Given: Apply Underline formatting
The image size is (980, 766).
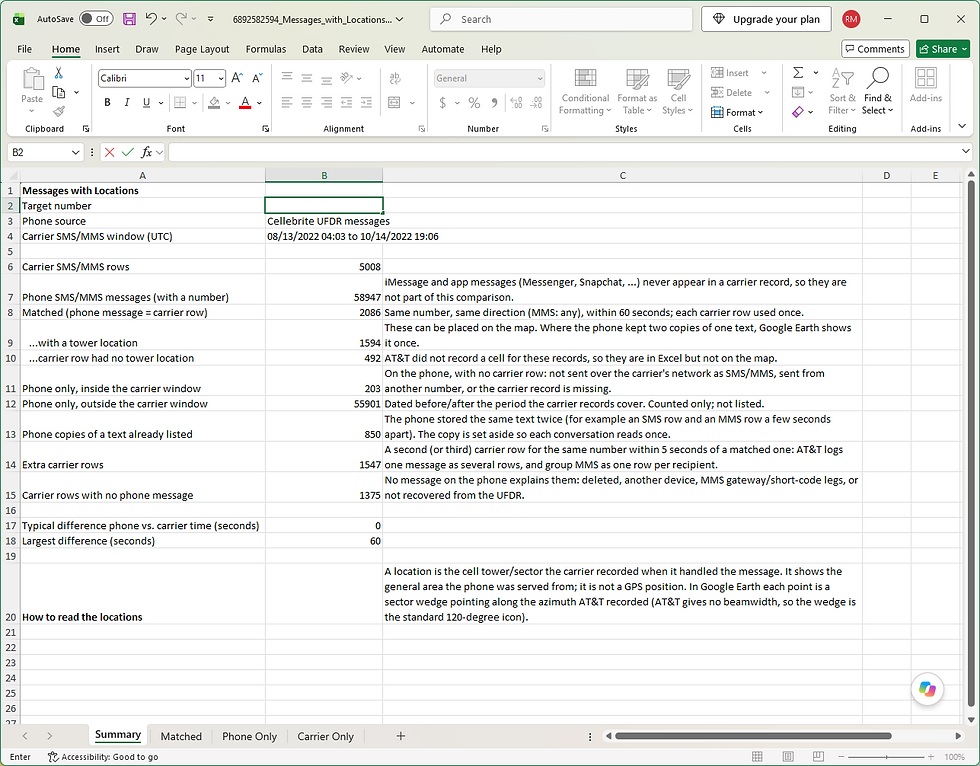Looking at the screenshot, I should (x=146, y=102).
